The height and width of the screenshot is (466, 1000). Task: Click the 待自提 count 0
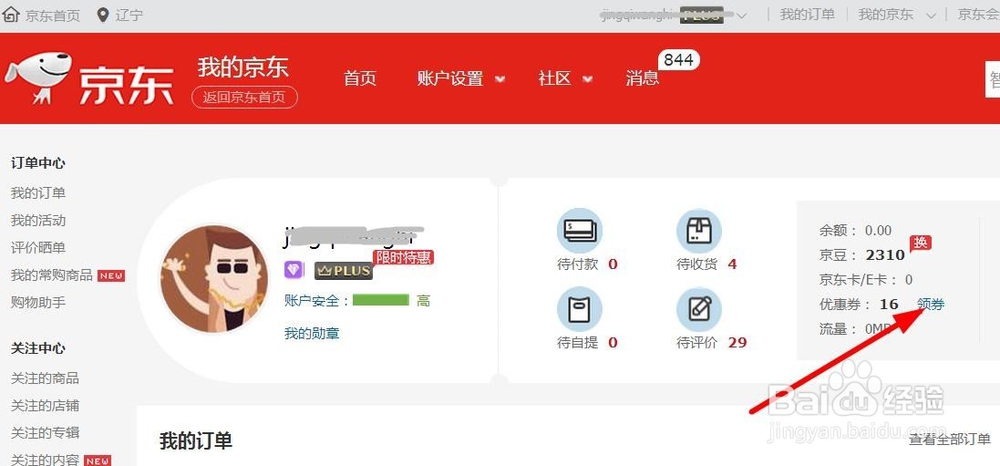point(613,343)
